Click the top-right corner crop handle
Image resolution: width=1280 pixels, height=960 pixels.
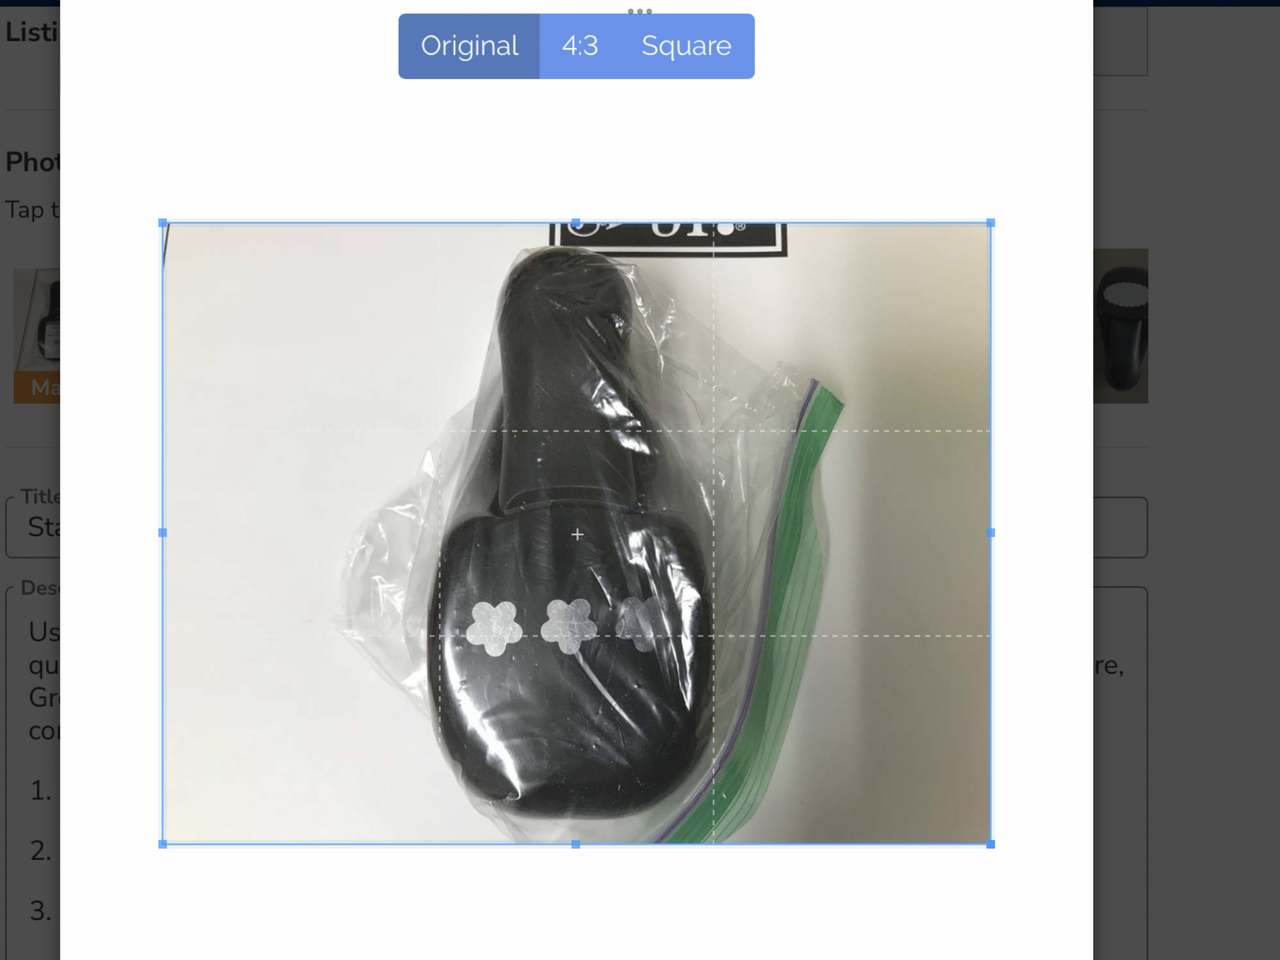[x=990, y=223]
